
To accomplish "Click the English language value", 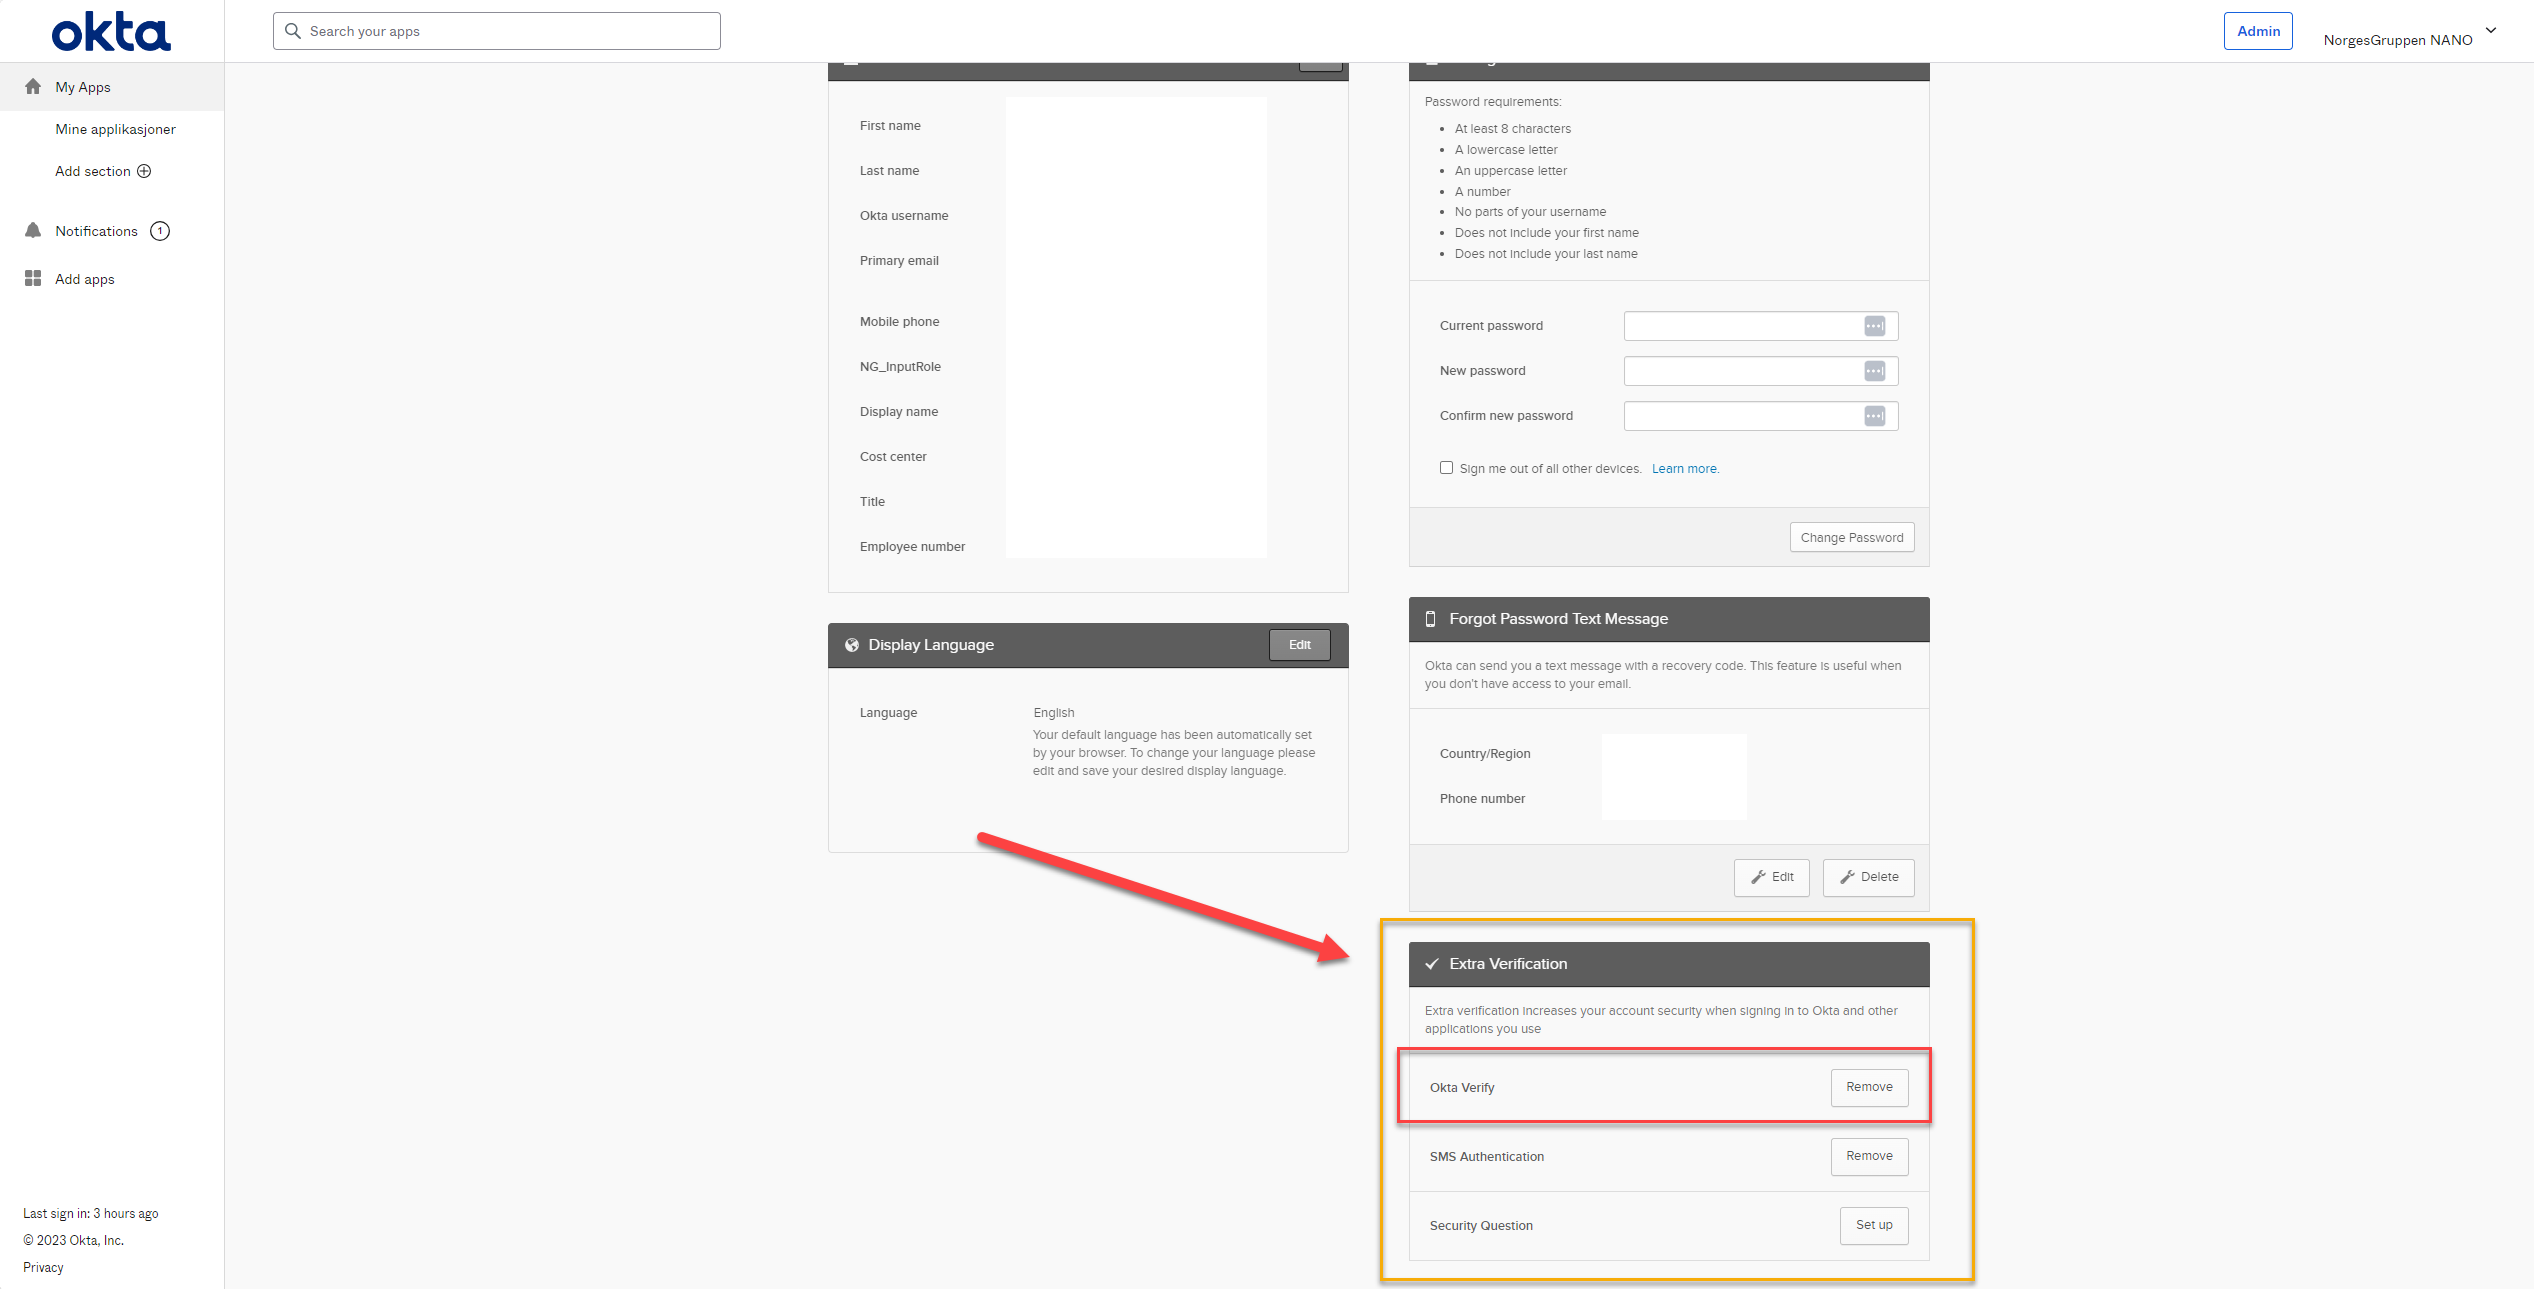I will (x=1054, y=713).
